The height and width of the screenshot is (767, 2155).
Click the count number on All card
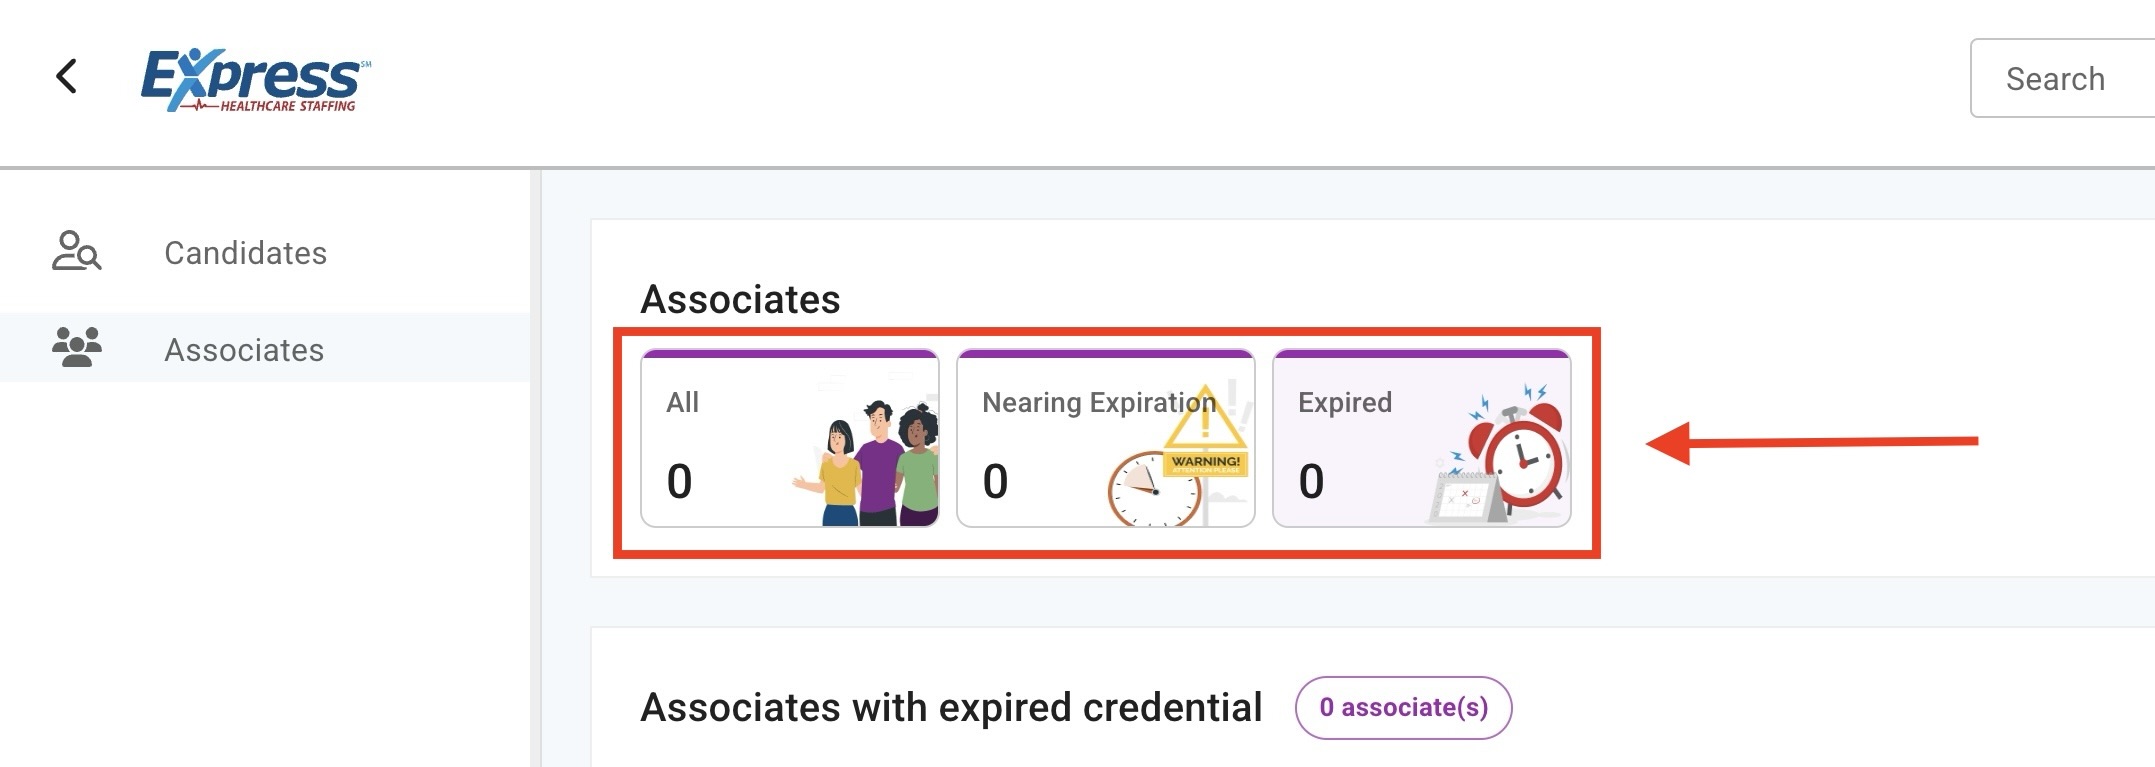tap(680, 481)
